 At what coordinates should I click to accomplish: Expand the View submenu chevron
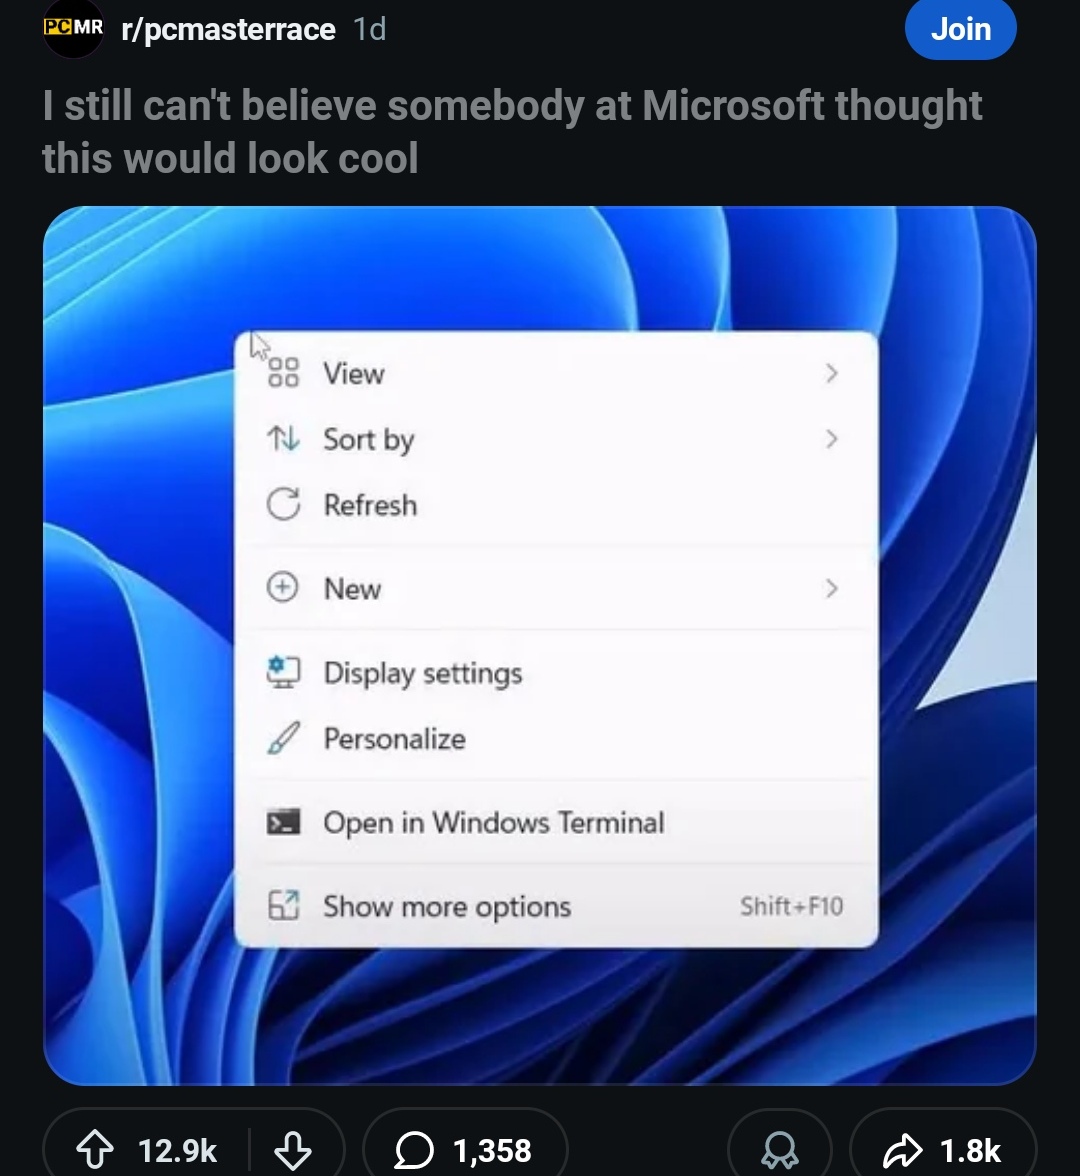click(x=831, y=374)
